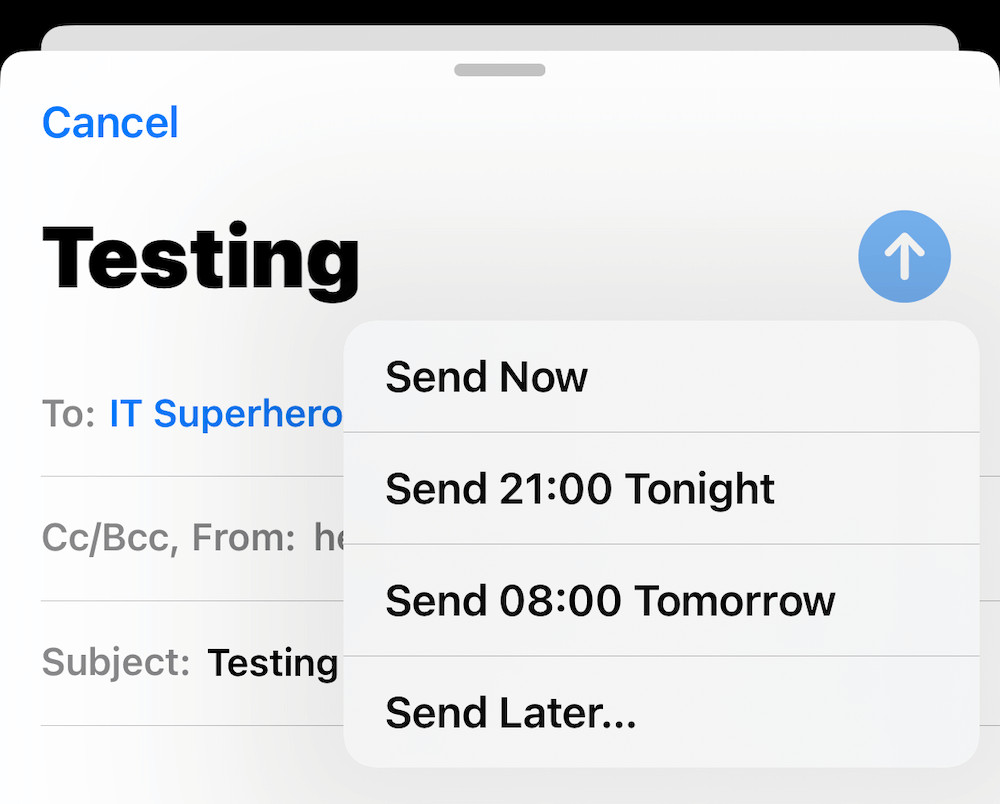The height and width of the screenshot is (804, 1000).
Task: Click the Subject: label
Action: click(x=115, y=662)
